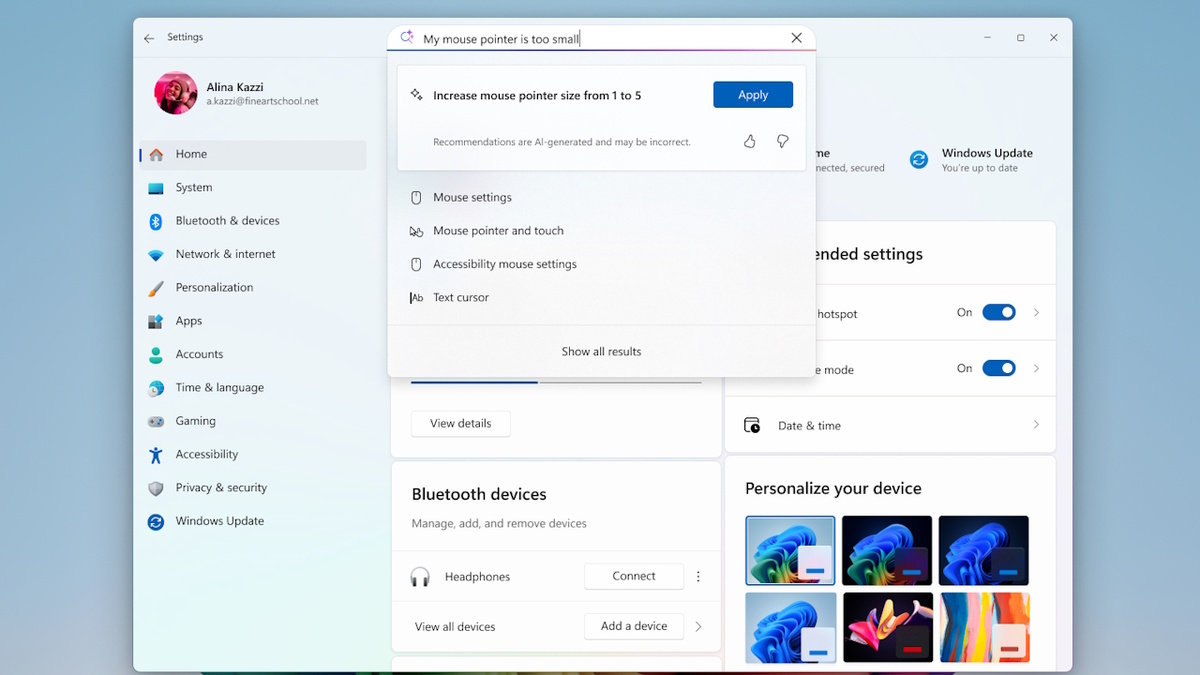The width and height of the screenshot is (1200, 675).
Task: Click the back arrow in Settings title bar
Action: [x=149, y=38]
